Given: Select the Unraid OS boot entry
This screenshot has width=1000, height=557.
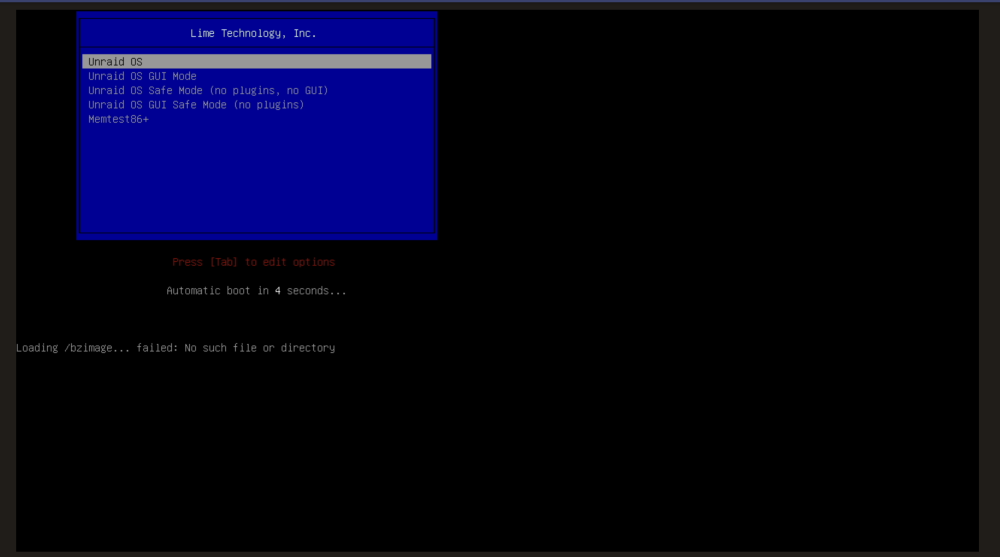Looking at the screenshot, I should (256, 61).
